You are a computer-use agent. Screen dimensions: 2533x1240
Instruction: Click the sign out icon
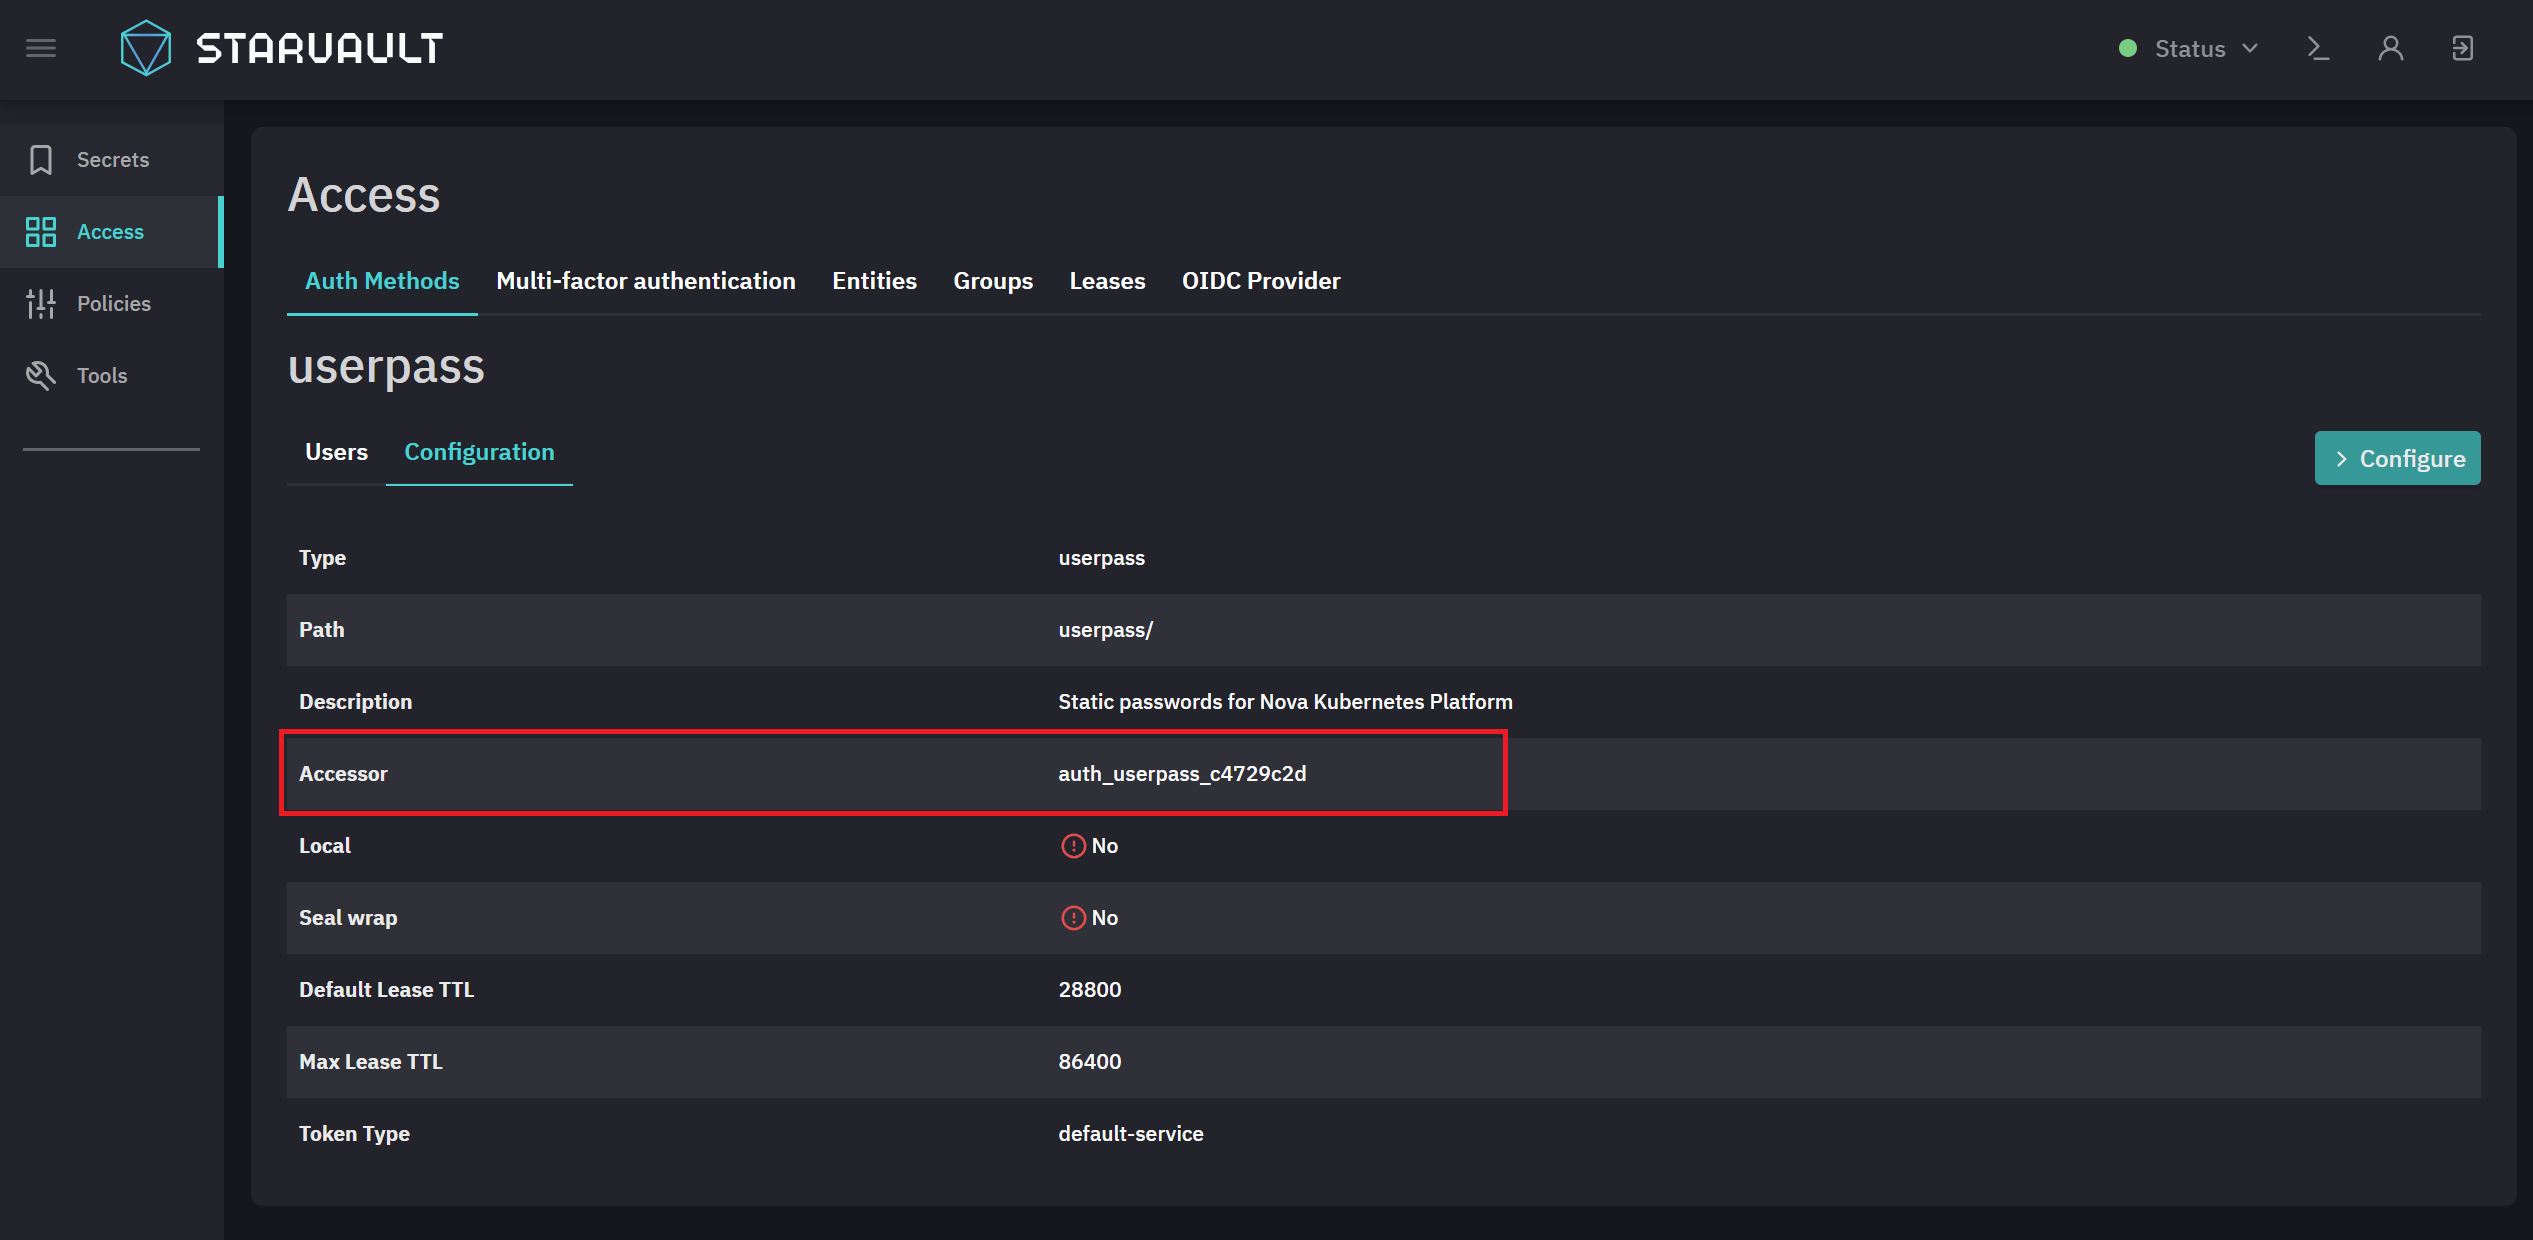coord(2463,48)
